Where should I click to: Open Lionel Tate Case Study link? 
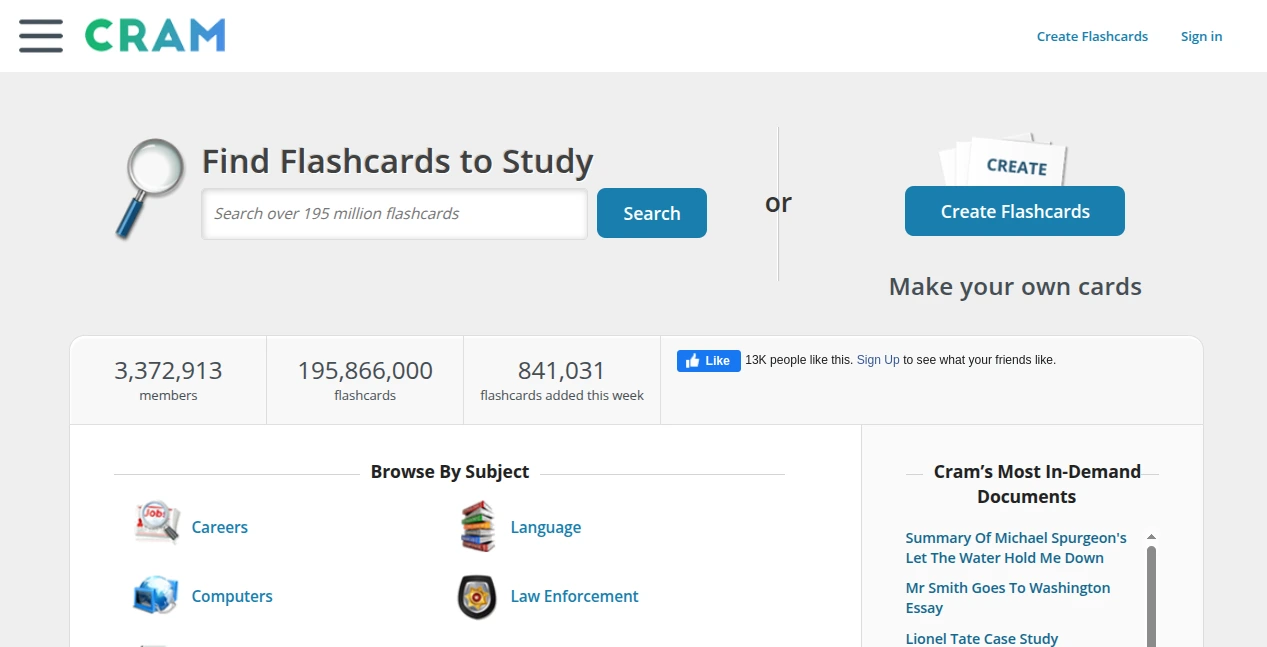tap(982, 638)
